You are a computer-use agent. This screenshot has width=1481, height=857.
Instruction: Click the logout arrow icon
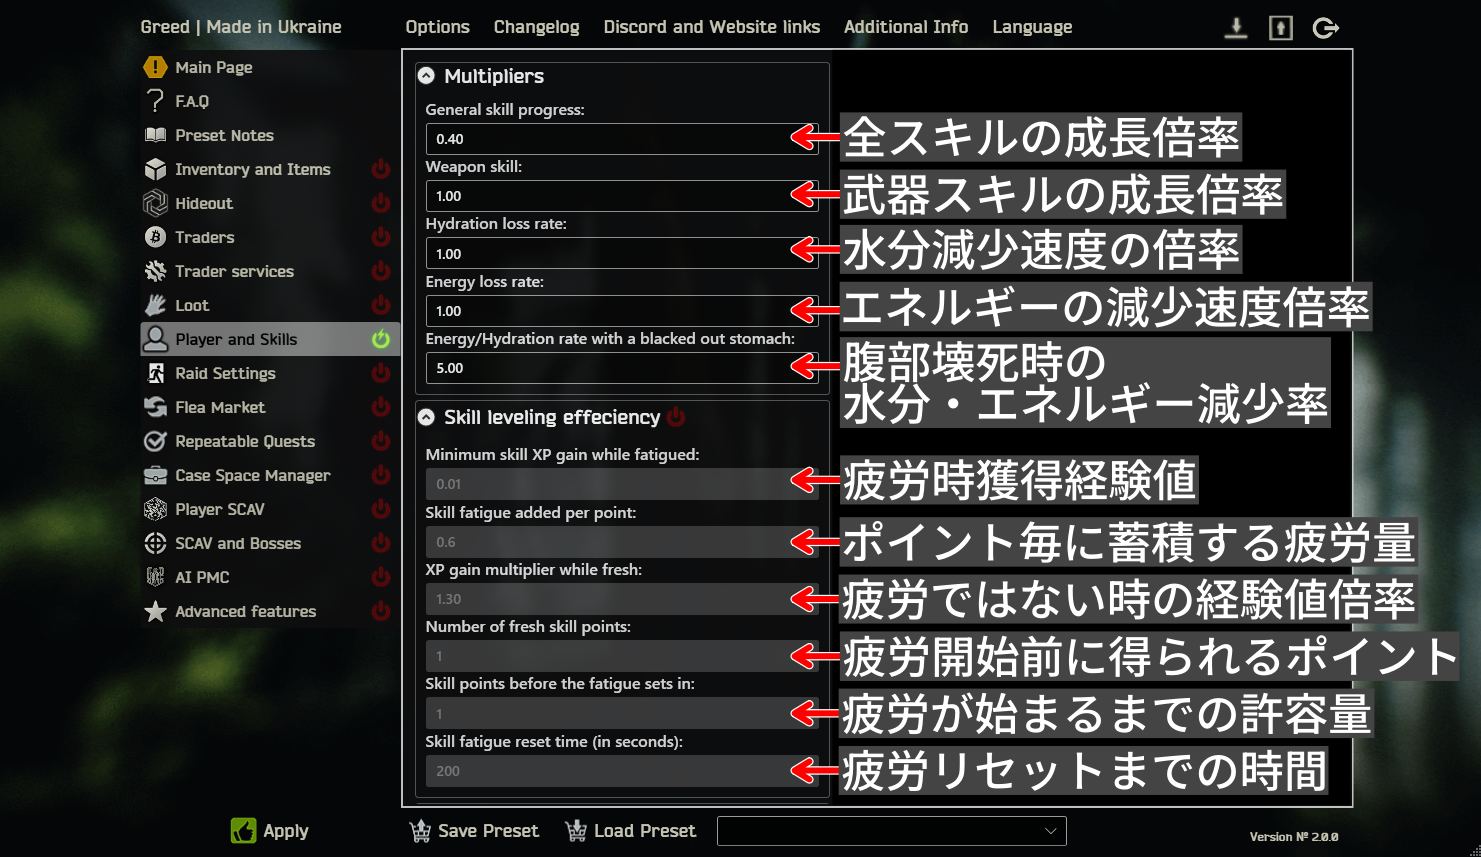[x=1325, y=28]
